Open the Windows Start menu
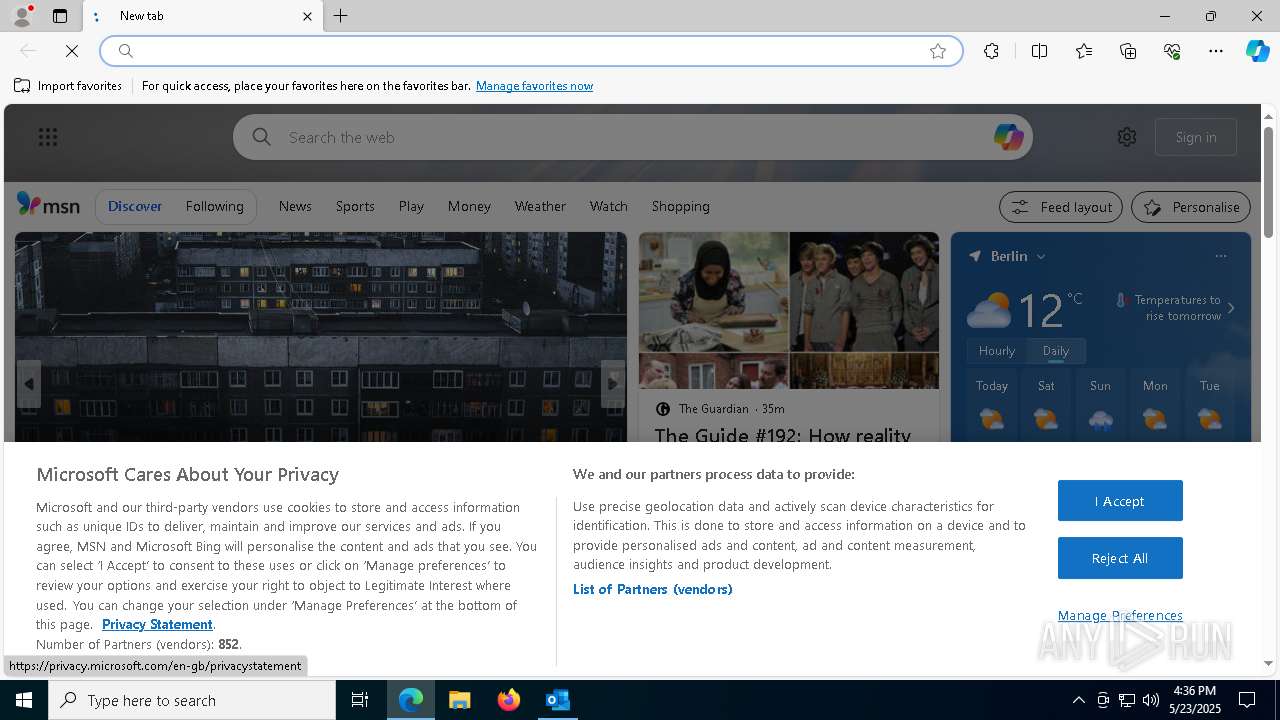 click(24, 700)
